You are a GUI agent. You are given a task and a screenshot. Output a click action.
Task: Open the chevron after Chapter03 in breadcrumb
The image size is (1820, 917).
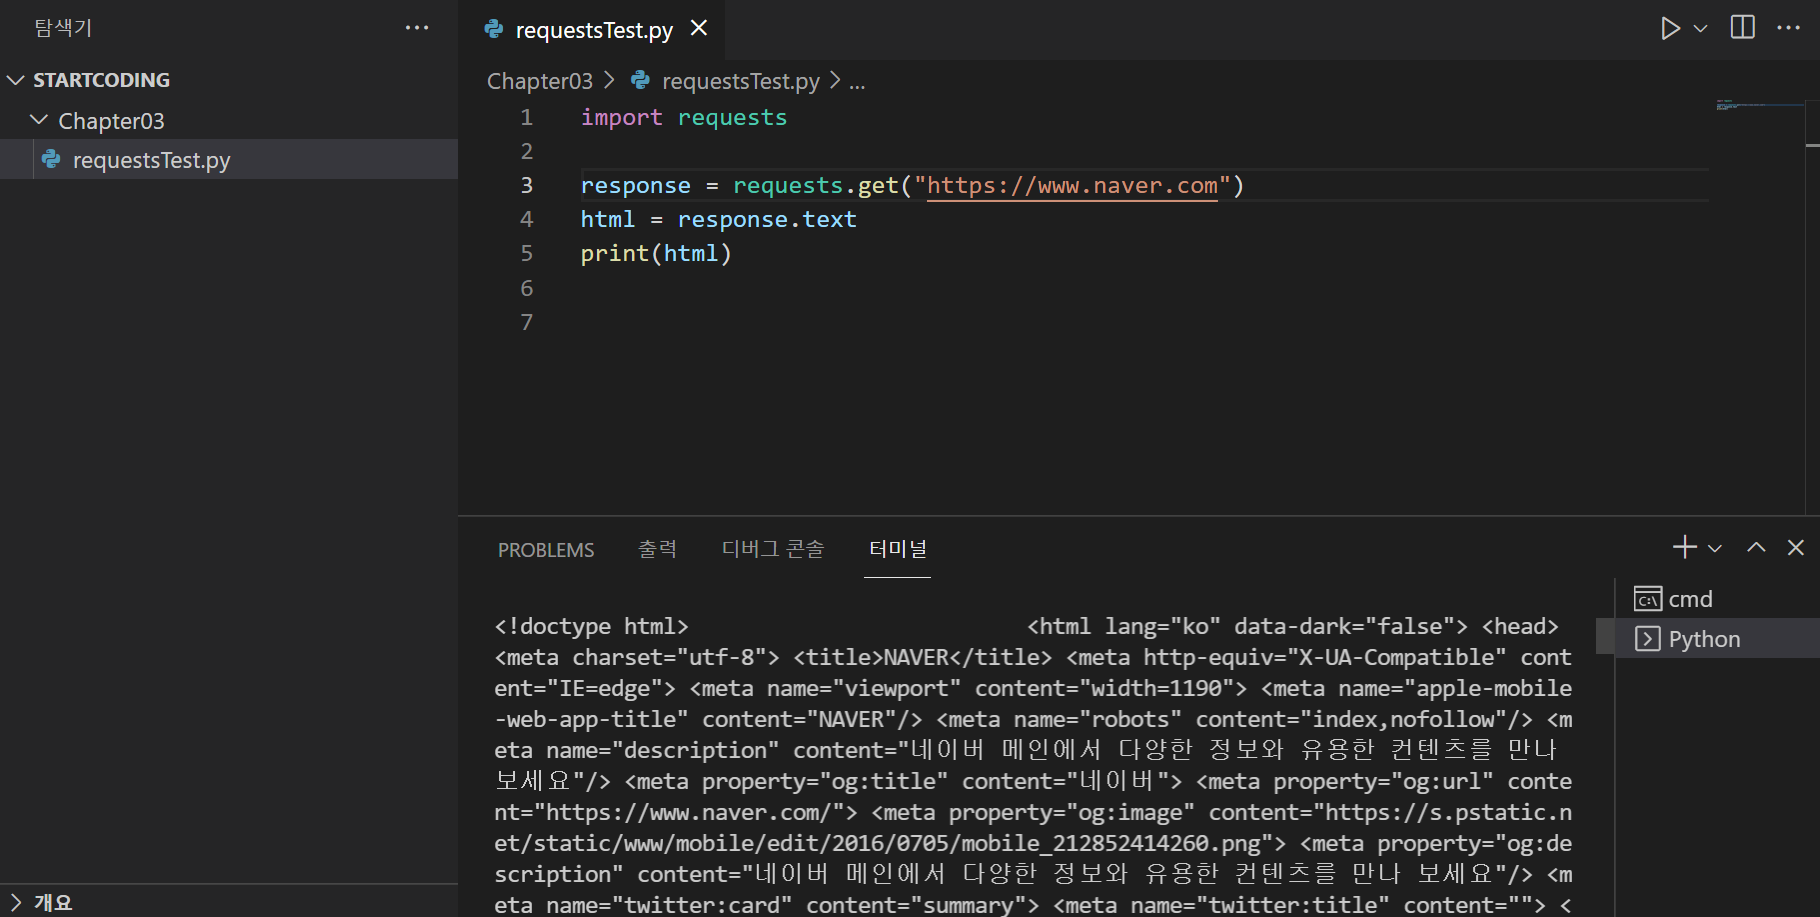coord(609,80)
